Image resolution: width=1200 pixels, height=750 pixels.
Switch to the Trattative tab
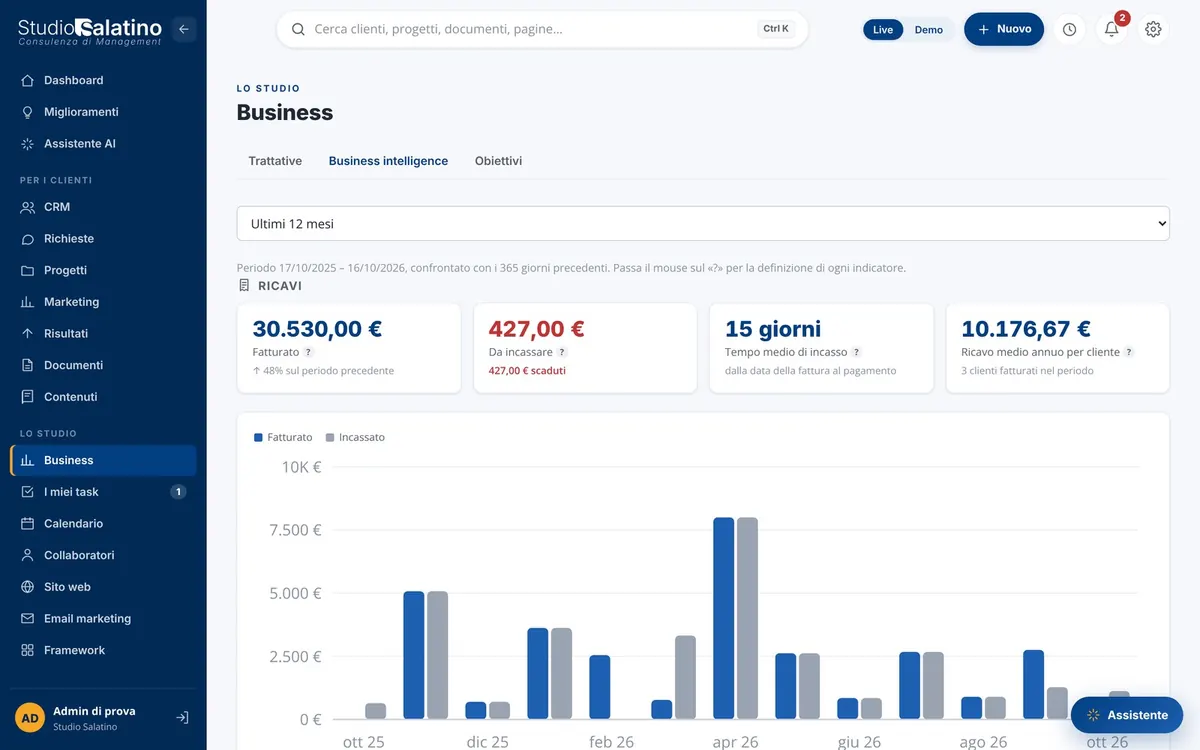[x=275, y=161]
